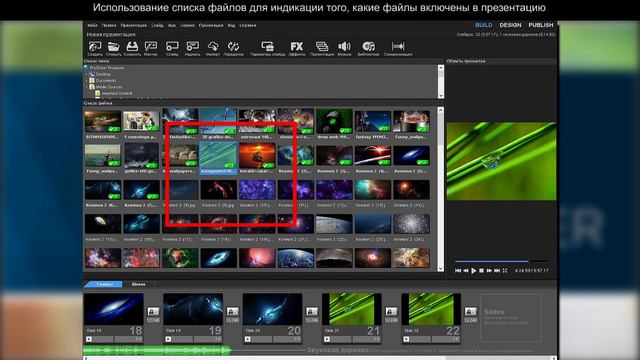Click the Надпись (Caption) toolbar icon
The width and height of the screenshot is (640, 360).
click(x=192, y=48)
